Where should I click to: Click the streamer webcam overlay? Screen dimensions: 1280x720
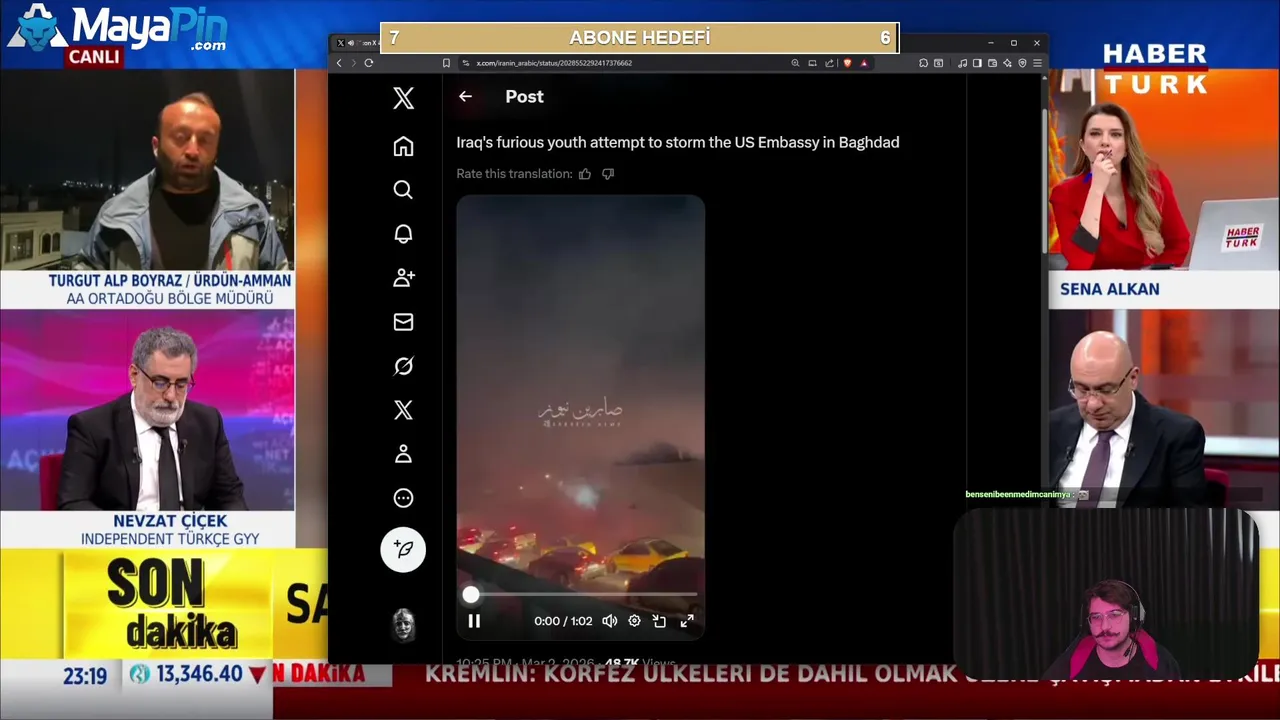pyautogui.click(x=1106, y=594)
